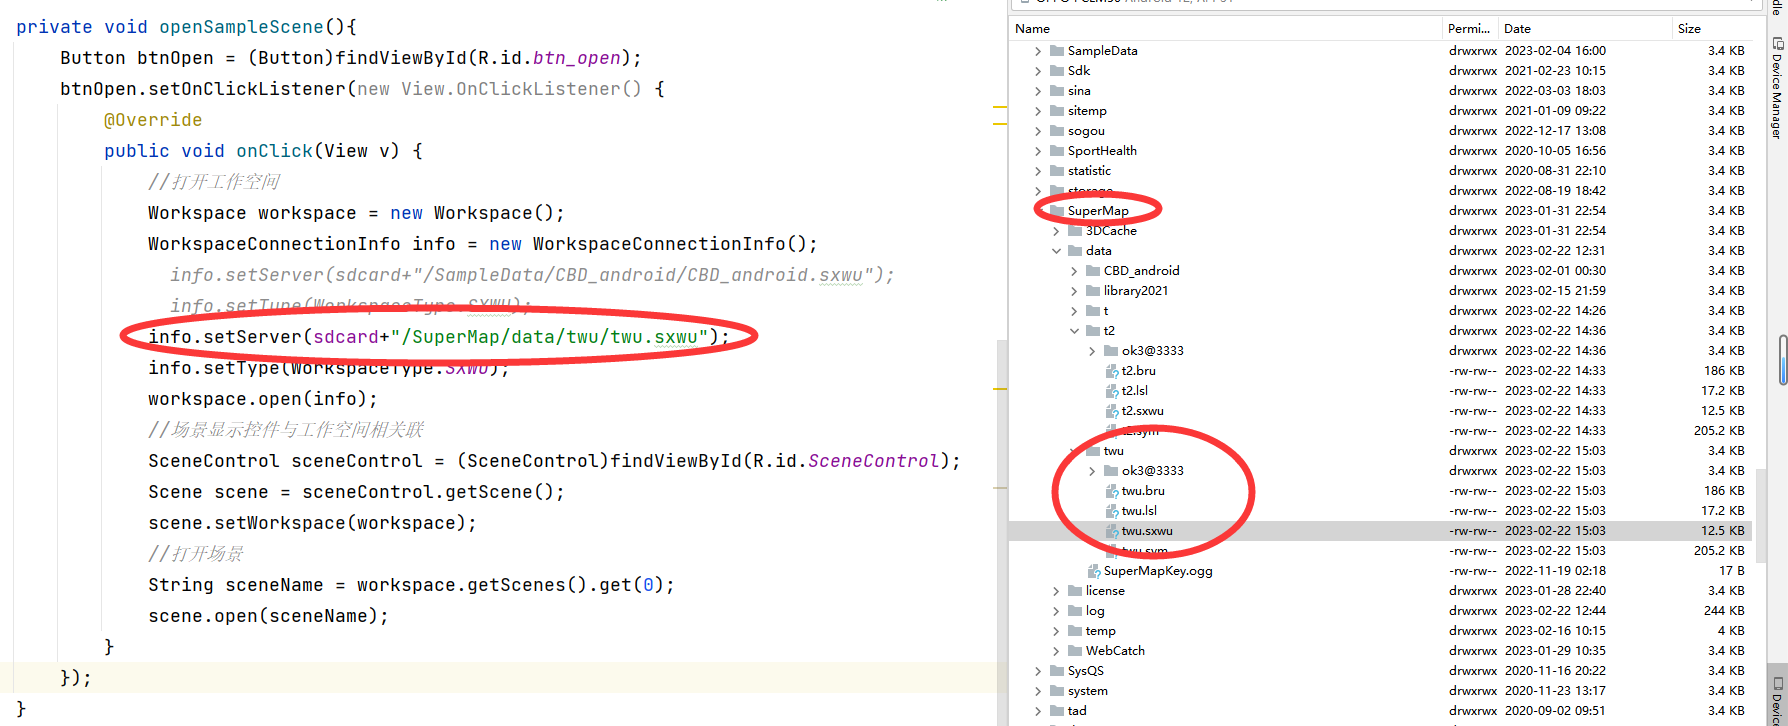Click the sogou folder icon
Viewport: 1788px width, 726px height.
(1057, 130)
